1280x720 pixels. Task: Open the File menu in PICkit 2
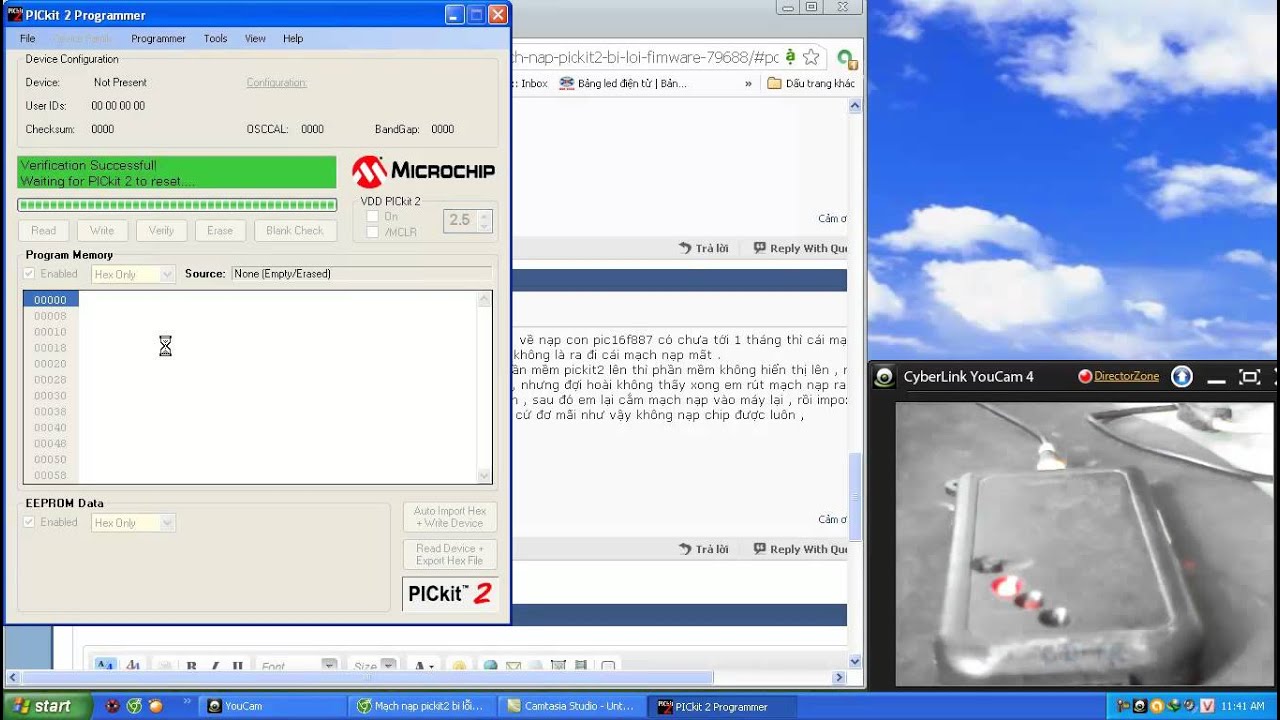pos(27,38)
